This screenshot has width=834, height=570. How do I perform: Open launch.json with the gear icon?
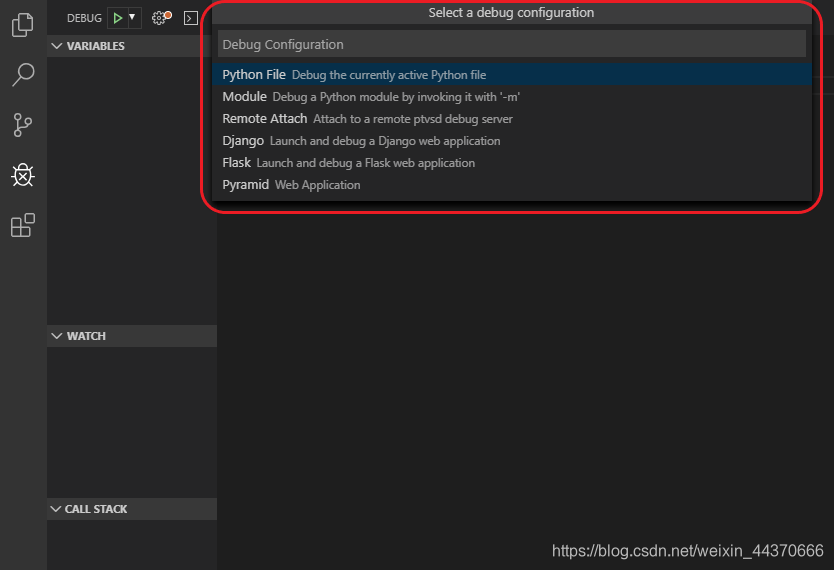[161, 18]
